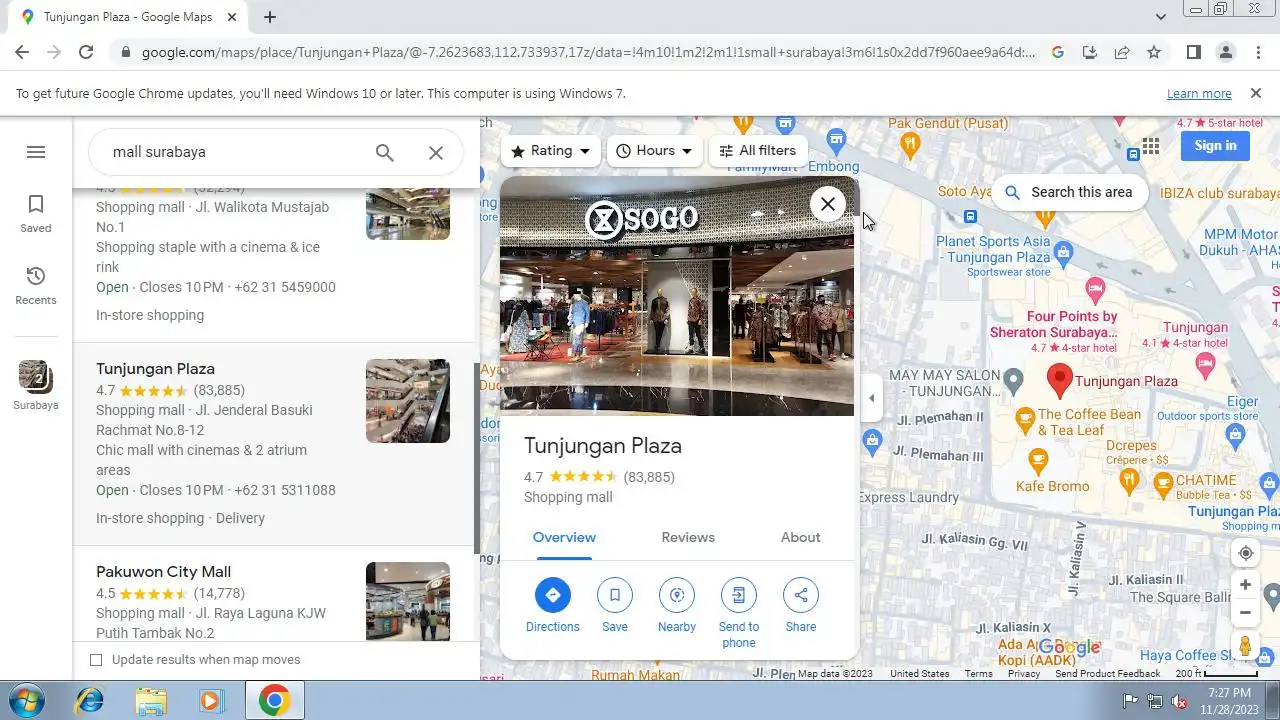The width and height of the screenshot is (1280, 720).
Task: Click Send Product Feedback link
Action: pyautogui.click(x=1108, y=674)
